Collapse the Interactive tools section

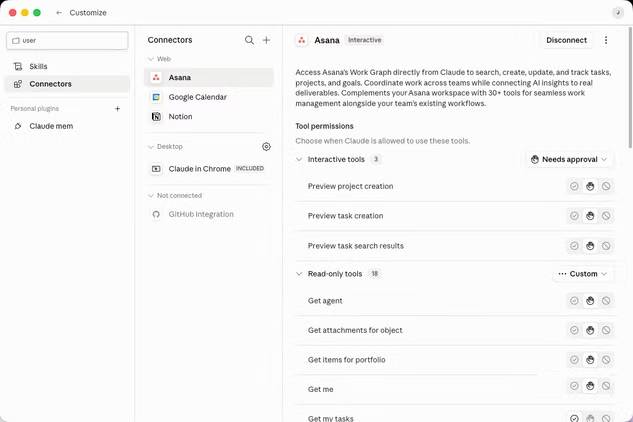pos(299,160)
